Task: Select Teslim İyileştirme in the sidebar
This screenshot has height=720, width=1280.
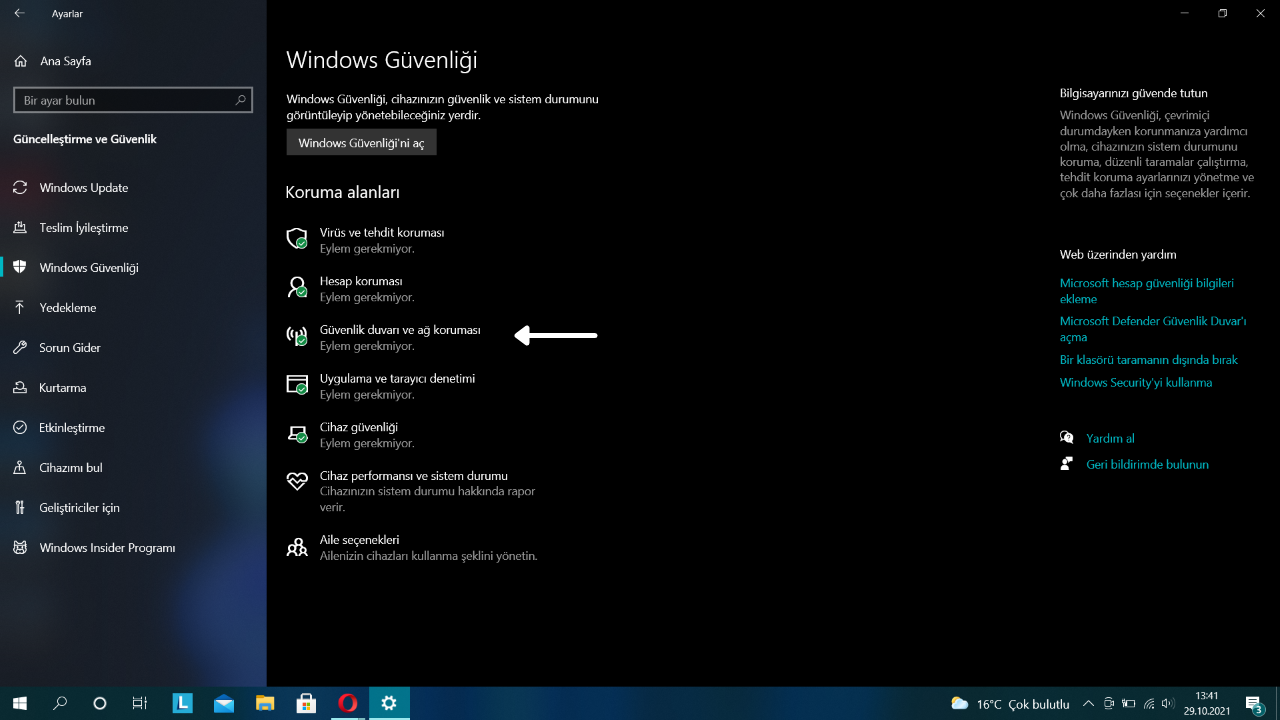Action: click(x=83, y=228)
